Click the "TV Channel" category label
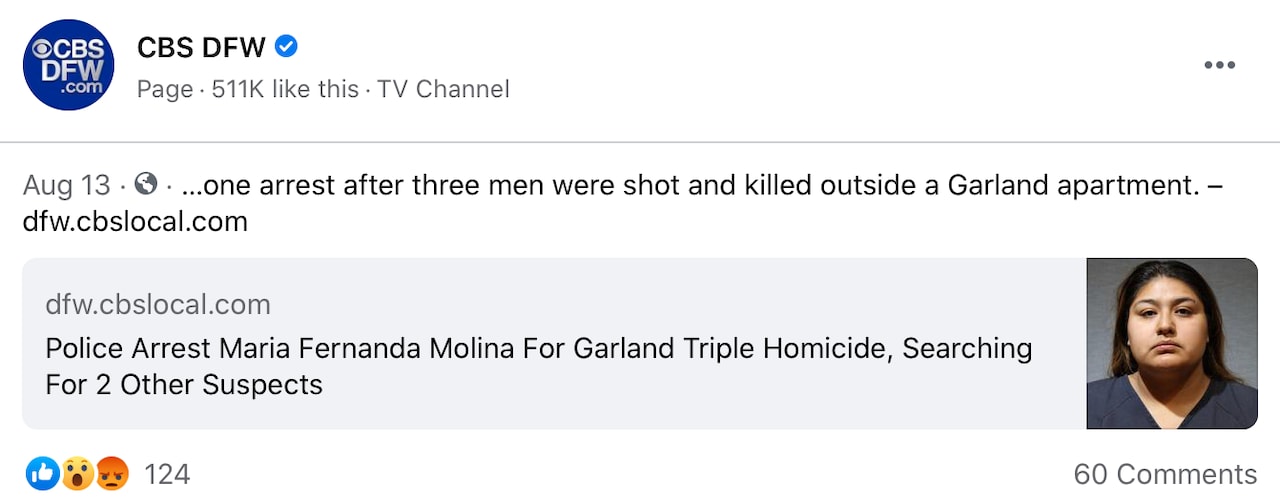Image resolution: width=1280 pixels, height=504 pixels. pyautogui.click(x=443, y=89)
